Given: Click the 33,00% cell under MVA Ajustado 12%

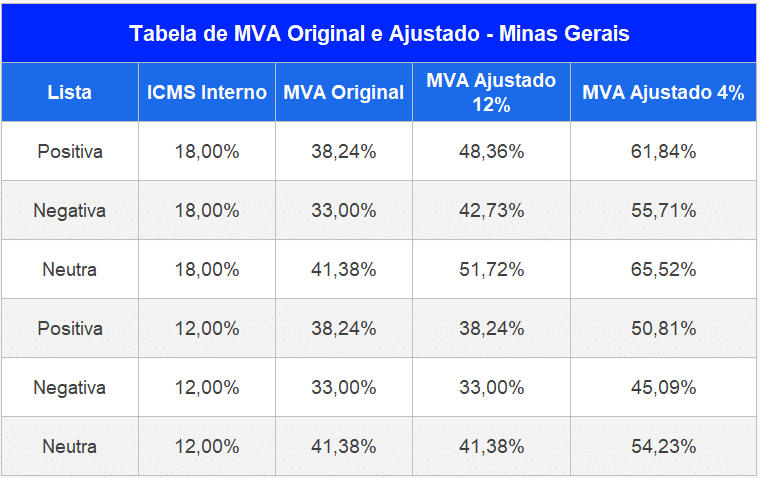Looking at the screenshot, I should point(491,387).
